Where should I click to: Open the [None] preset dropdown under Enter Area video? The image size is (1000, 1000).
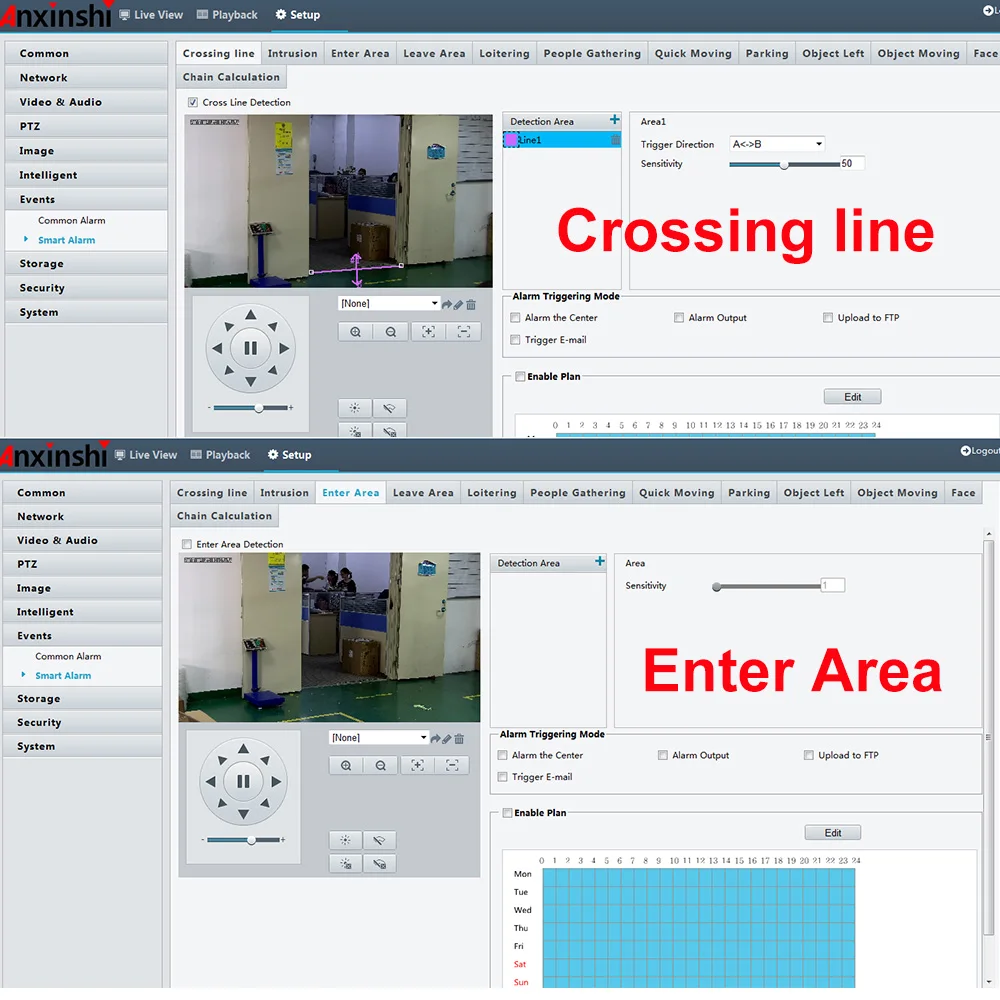379,738
